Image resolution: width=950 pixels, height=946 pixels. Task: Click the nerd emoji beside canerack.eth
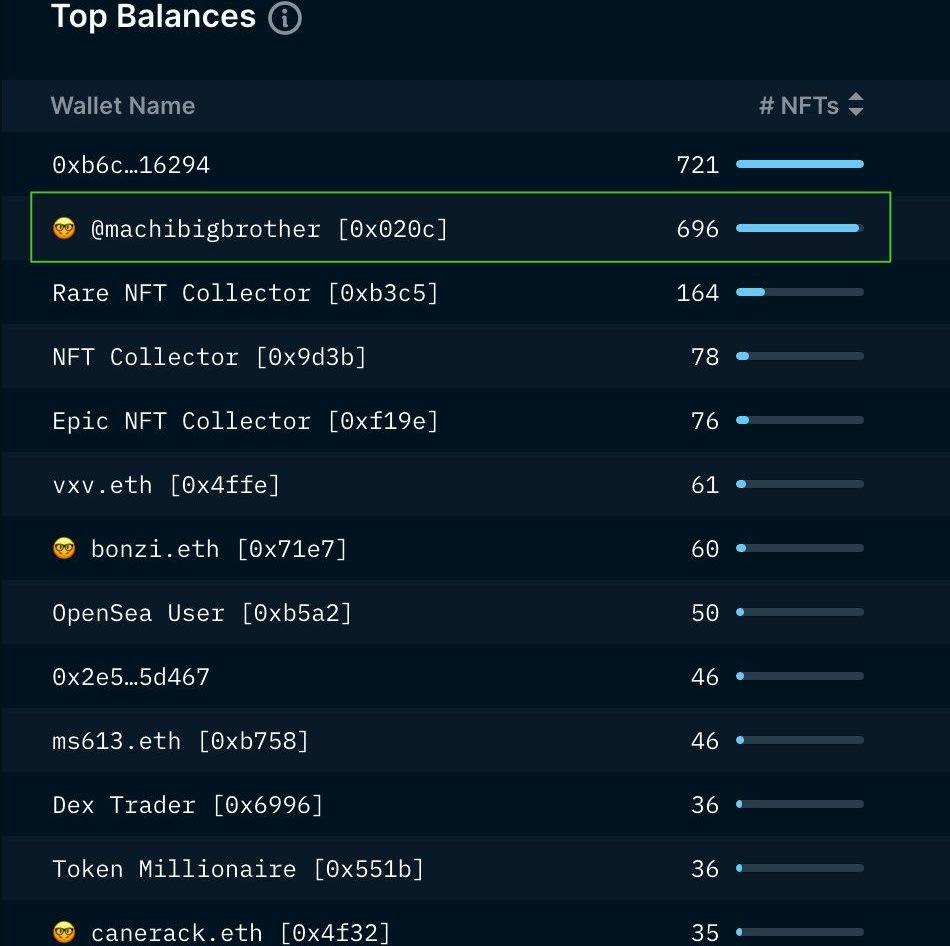64,932
